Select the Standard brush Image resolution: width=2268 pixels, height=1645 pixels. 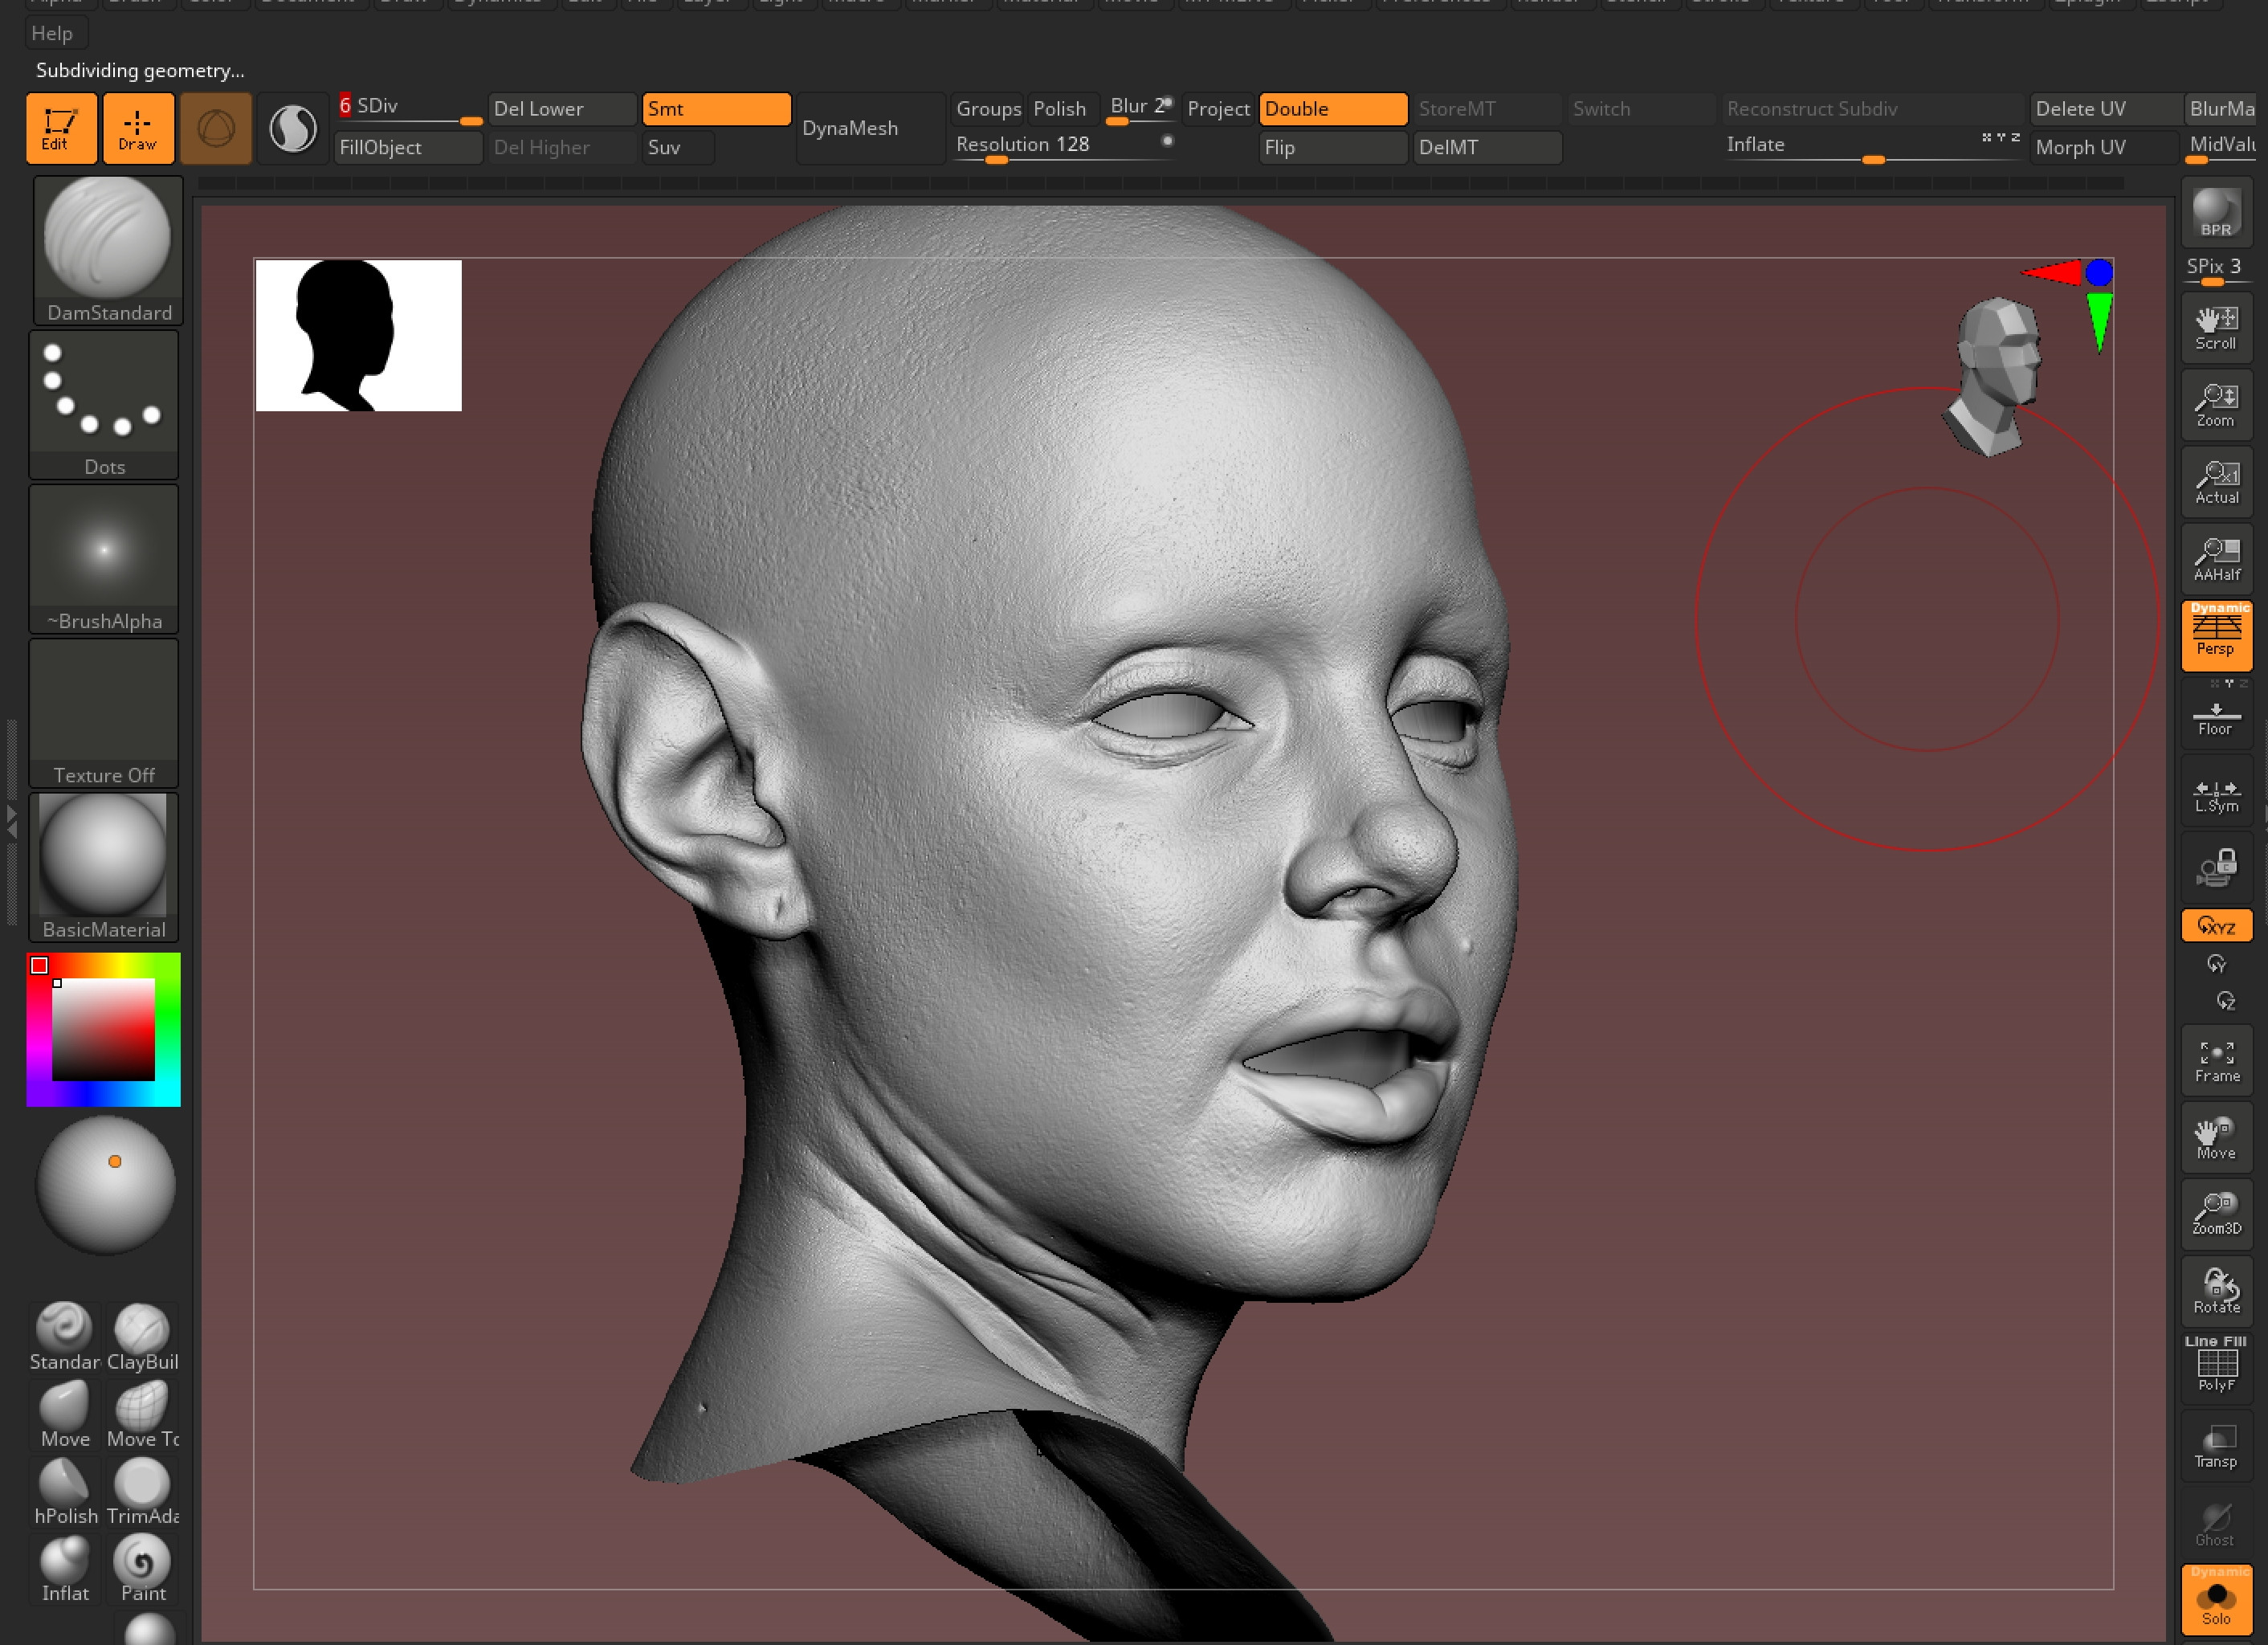click(65, 1337)
